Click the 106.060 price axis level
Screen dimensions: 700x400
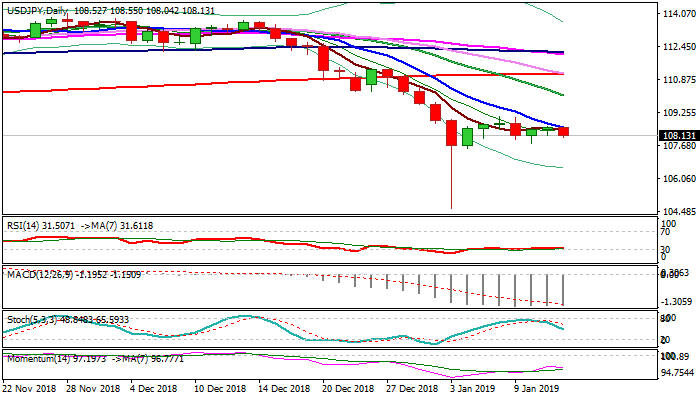point(679,179)
